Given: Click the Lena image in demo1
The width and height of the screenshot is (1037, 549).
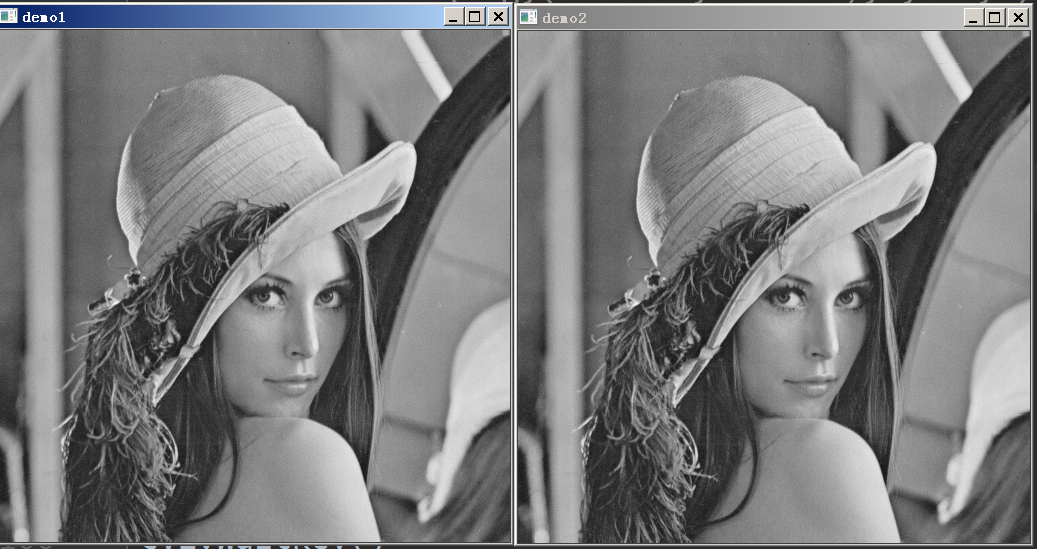Looking at the screenshot, I should (x=255, y=286).
